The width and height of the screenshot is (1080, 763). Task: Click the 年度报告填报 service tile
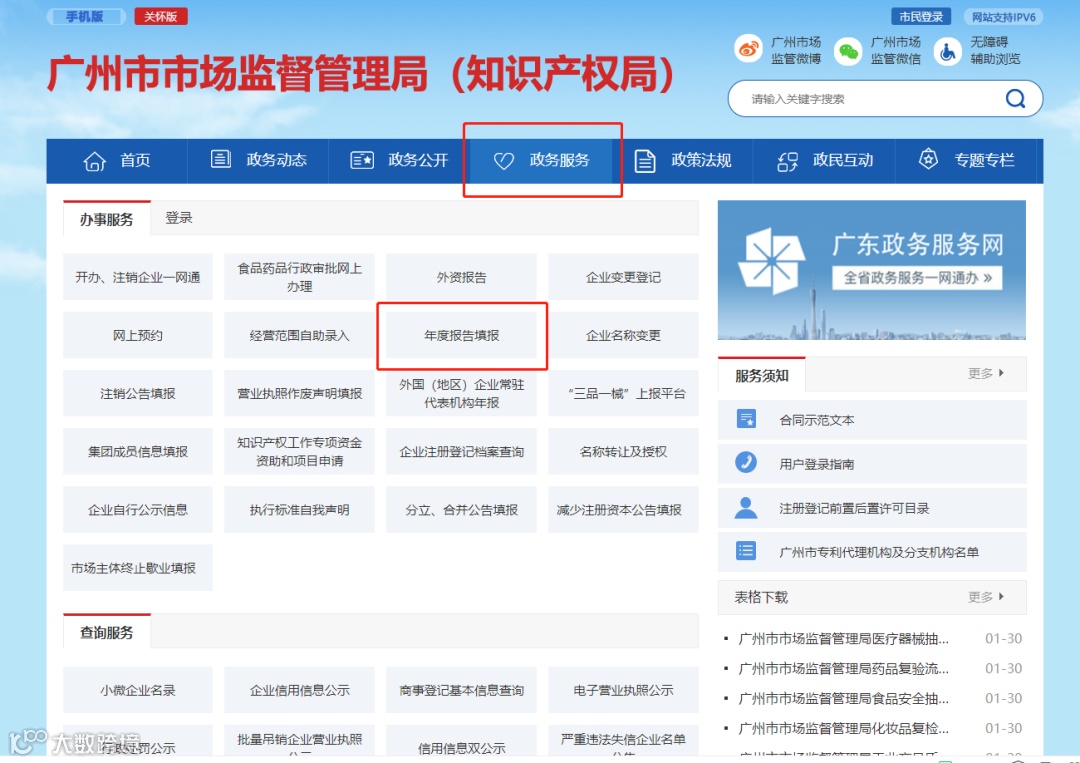461,335
